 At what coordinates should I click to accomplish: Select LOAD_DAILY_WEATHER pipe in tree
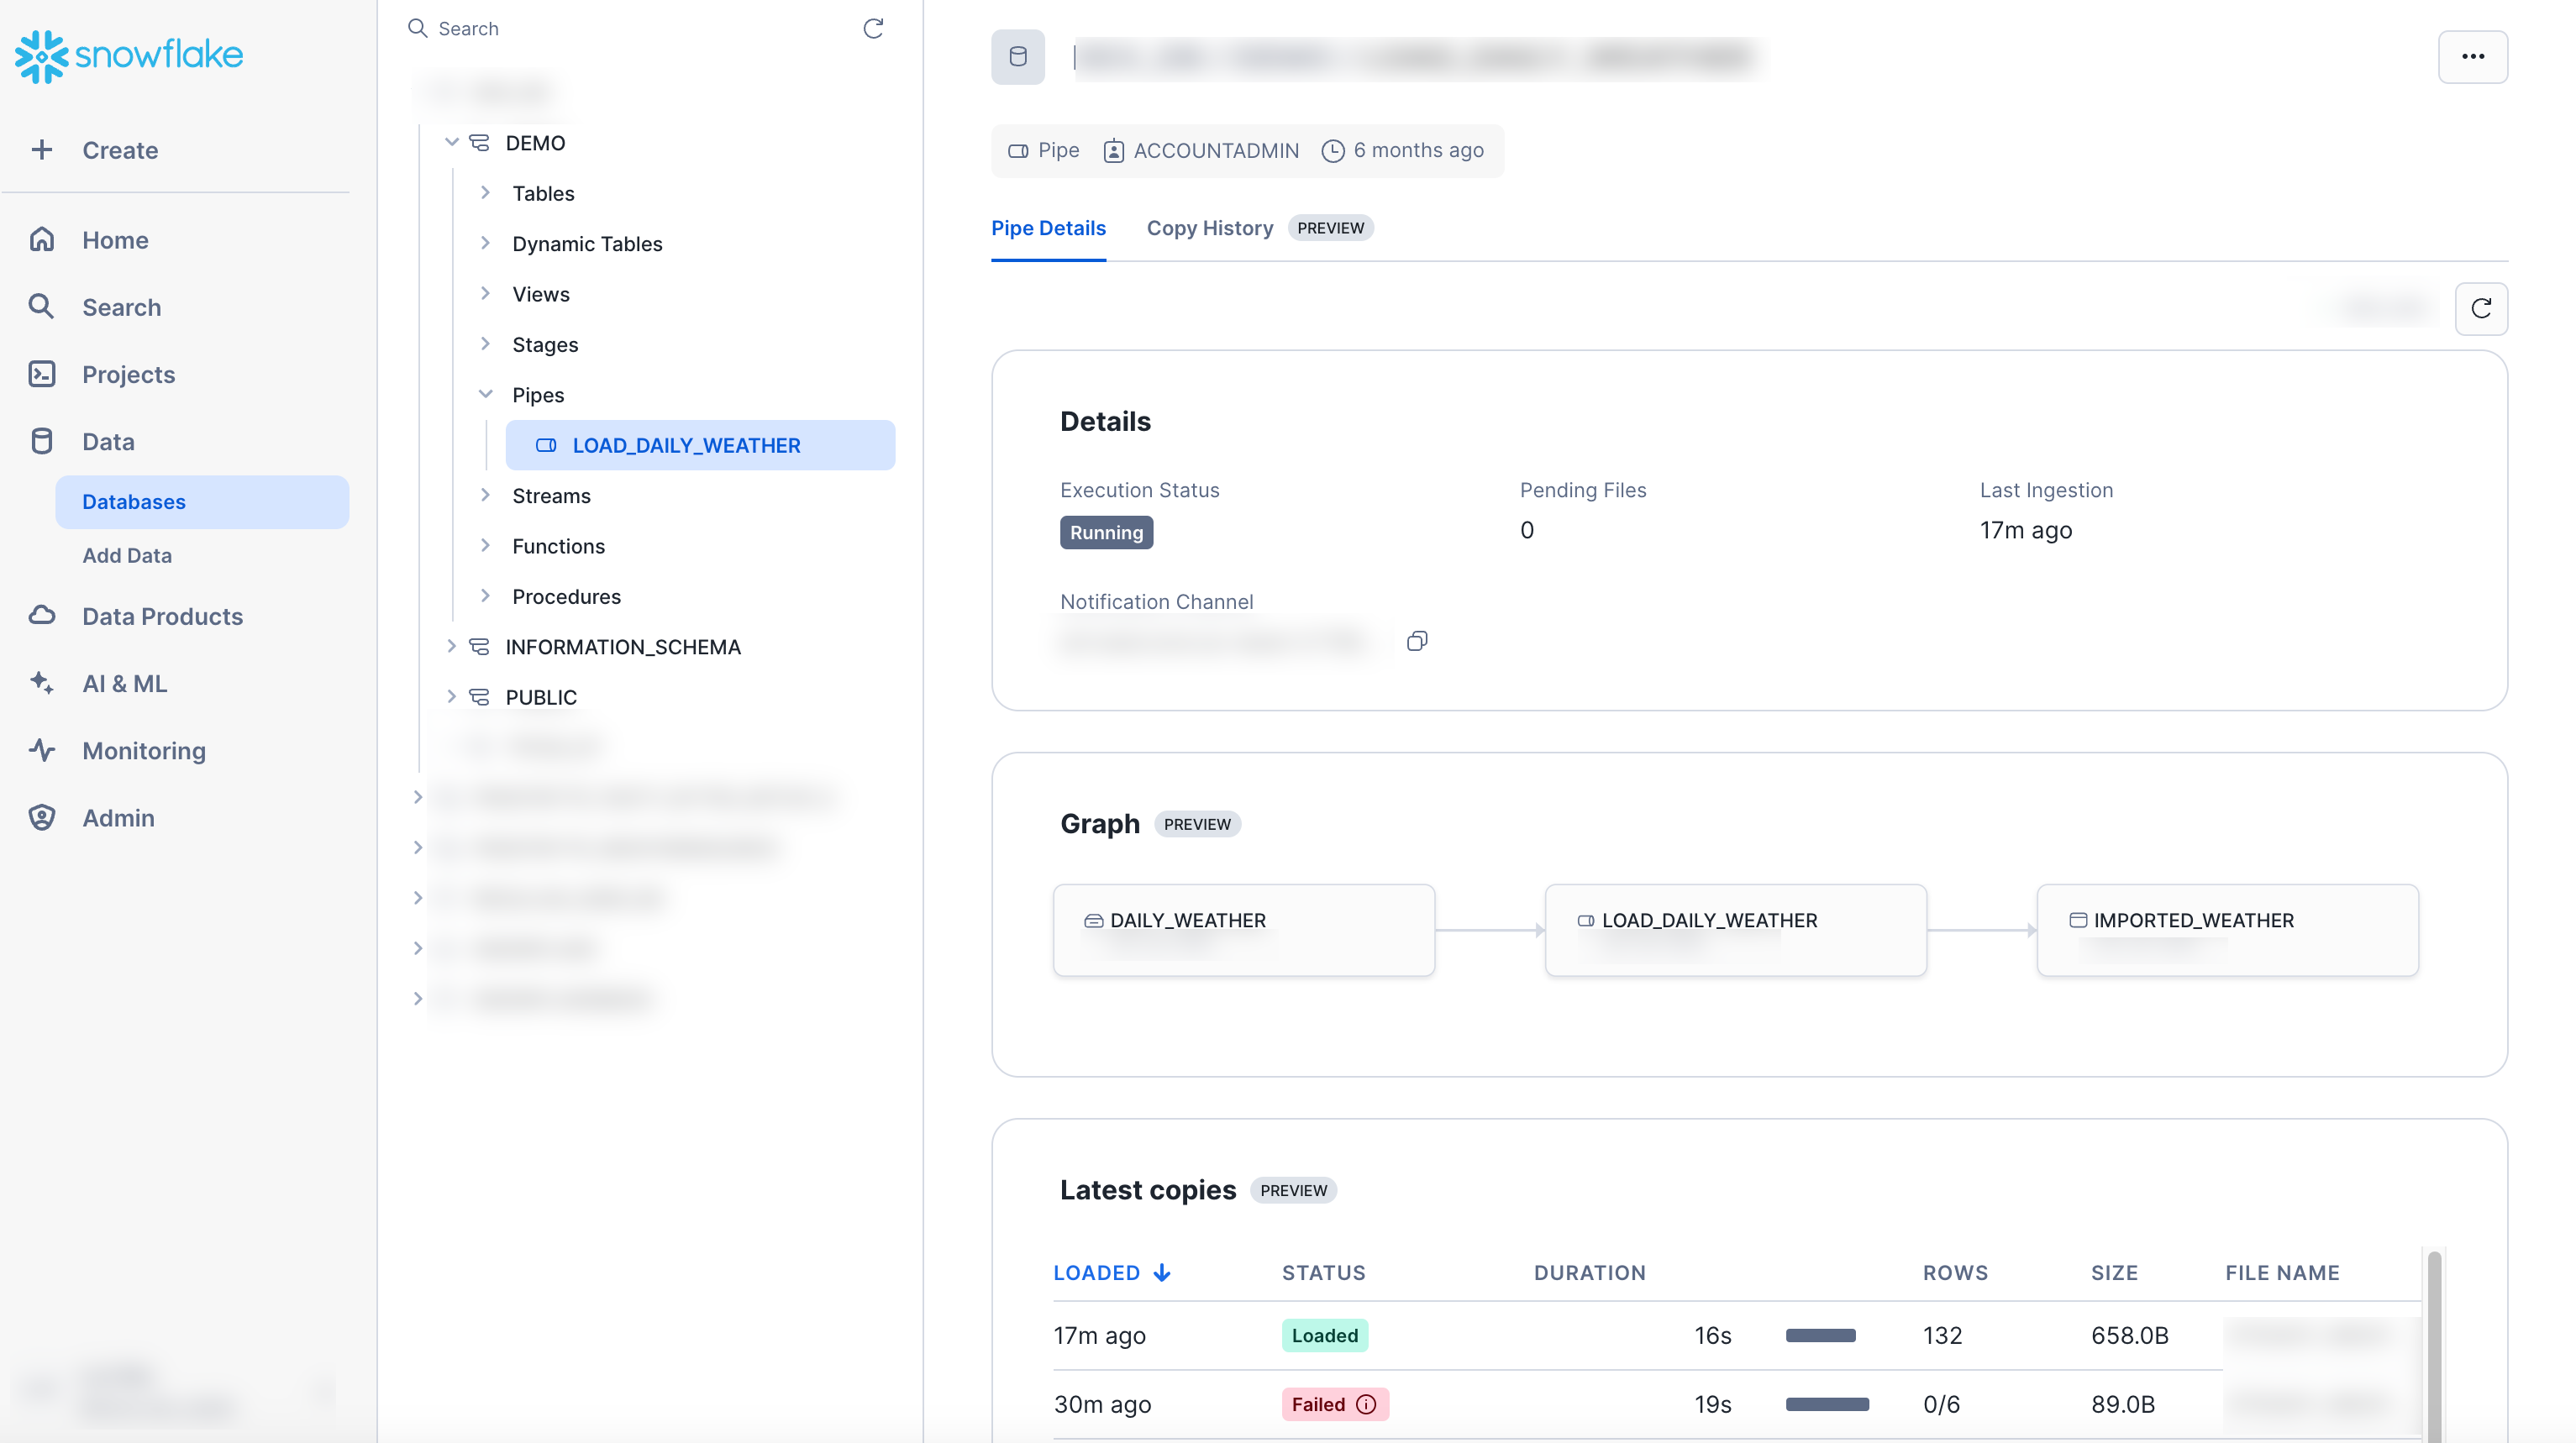pos(700,445)
